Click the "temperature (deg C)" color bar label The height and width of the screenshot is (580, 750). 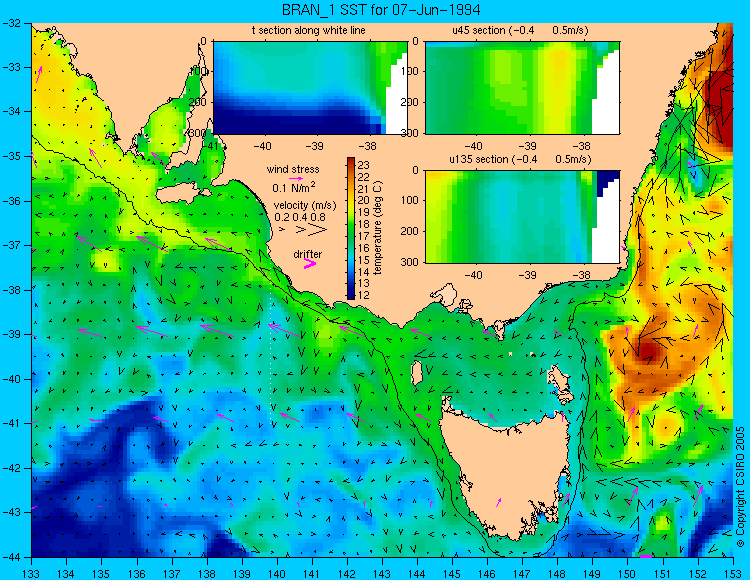point(378,228)
